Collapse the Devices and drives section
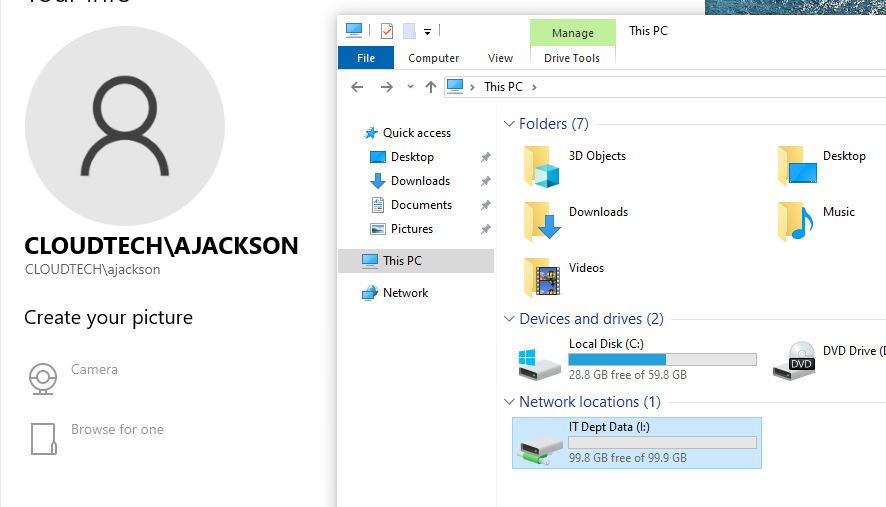Screen dimensions: 886x507 [508, 320]
